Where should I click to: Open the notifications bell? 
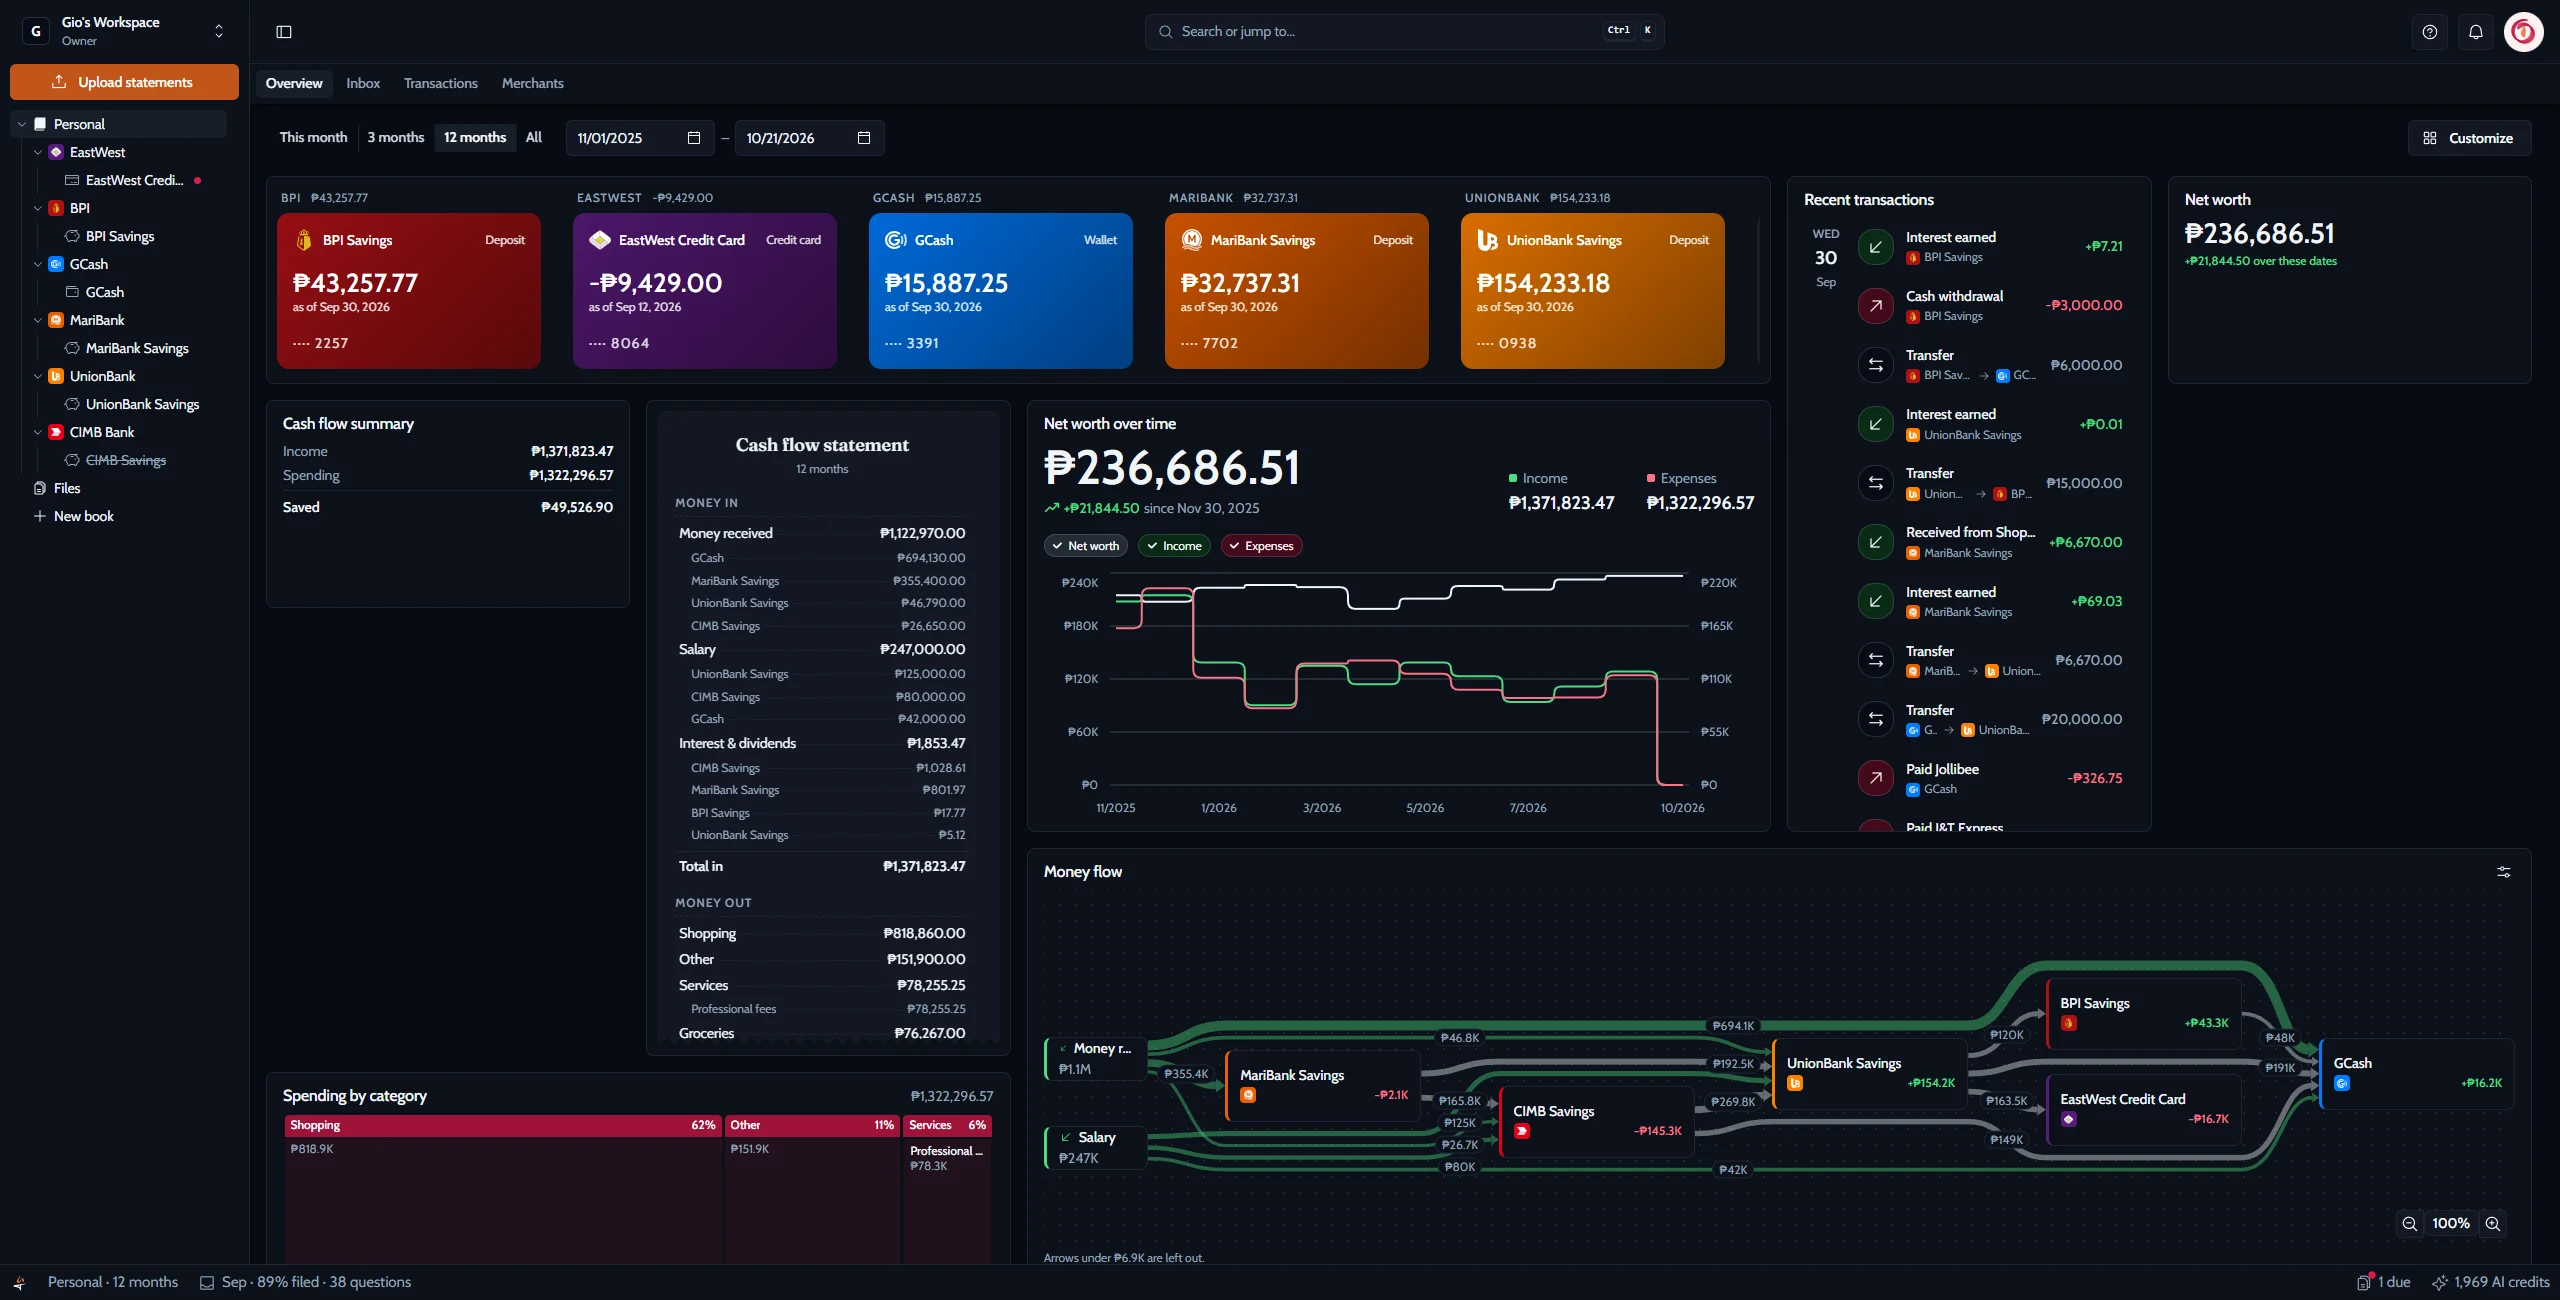(x=2476, y=32)
